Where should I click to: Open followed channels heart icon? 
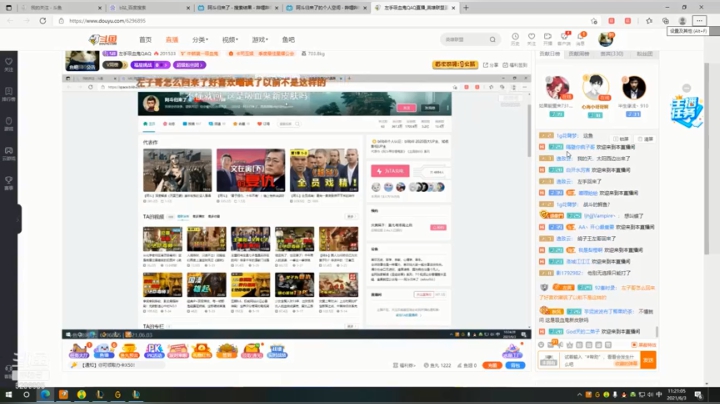coord(531,39)
